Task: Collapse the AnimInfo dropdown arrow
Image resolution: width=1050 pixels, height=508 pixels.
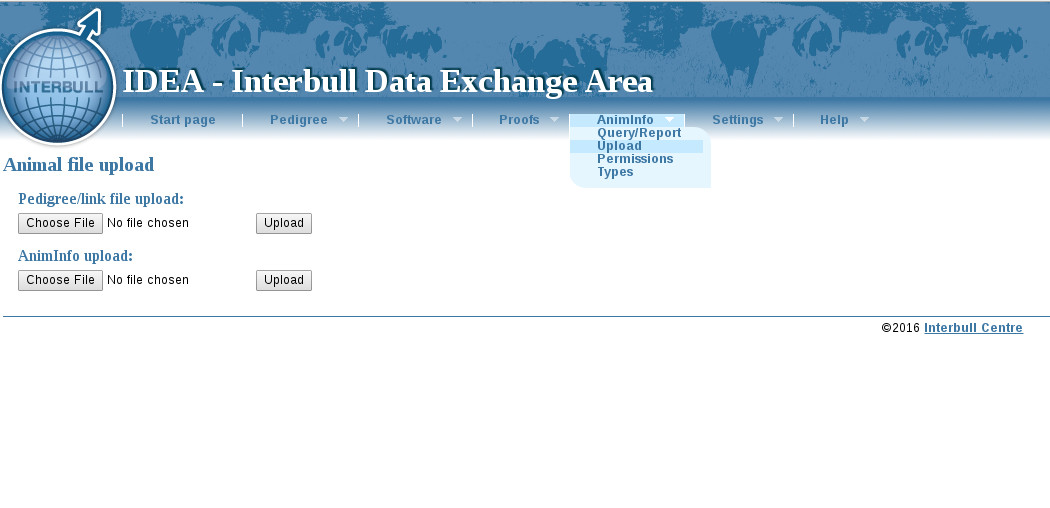Action: (669, 120)
